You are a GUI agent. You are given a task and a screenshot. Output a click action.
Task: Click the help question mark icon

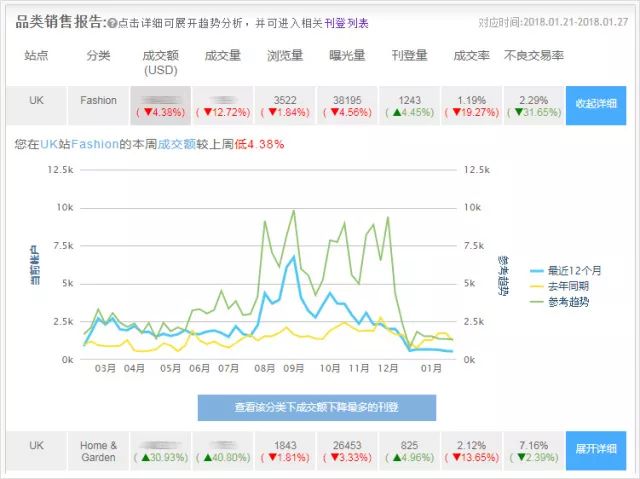pyautogui.click(x=113, y=23)
